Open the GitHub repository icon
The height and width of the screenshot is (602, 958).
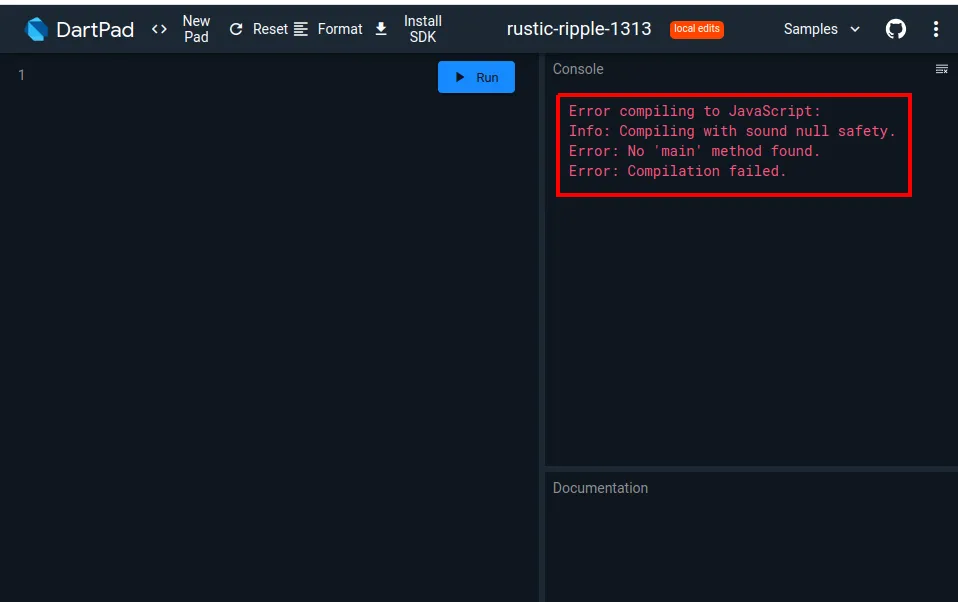[x=896, y=29]
